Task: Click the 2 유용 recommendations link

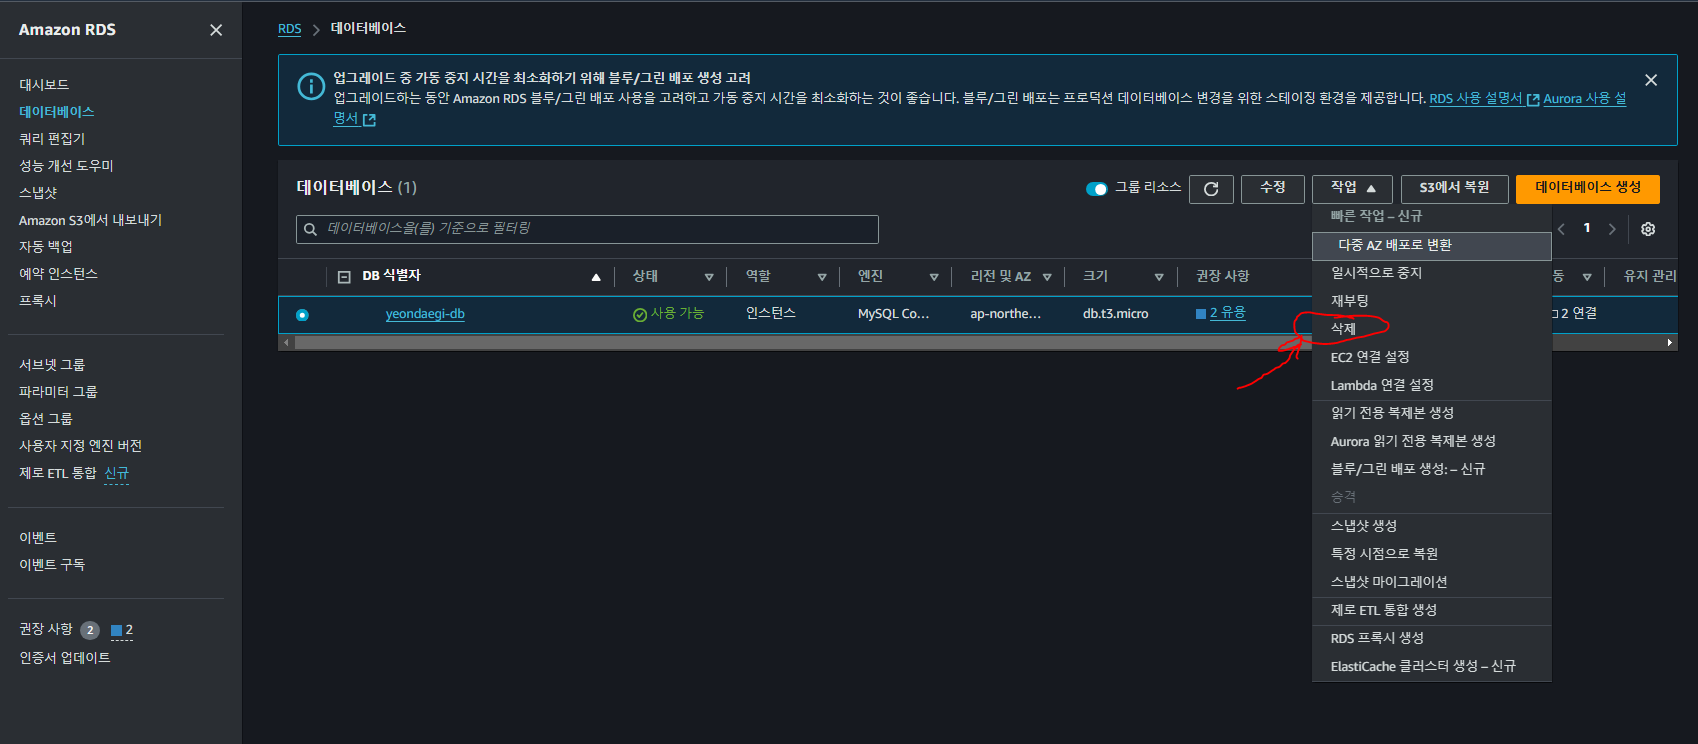Action: pyautogui.click(x=1227, y=314)
